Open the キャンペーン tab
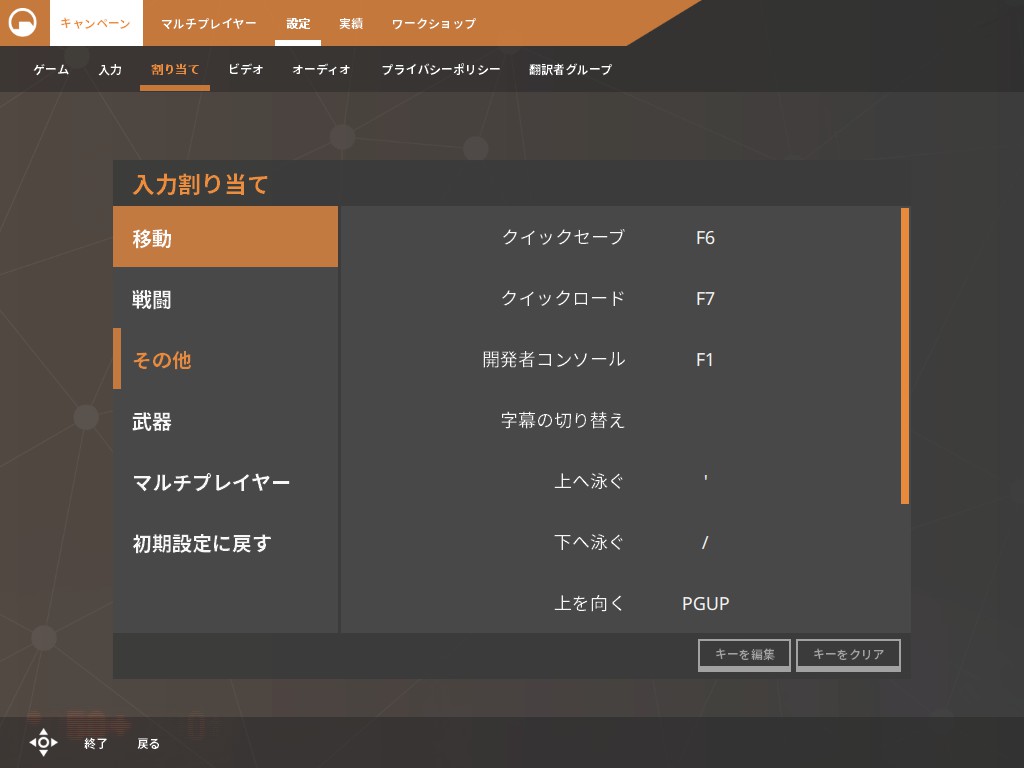1024x768 pixels. tap(96, 23)
